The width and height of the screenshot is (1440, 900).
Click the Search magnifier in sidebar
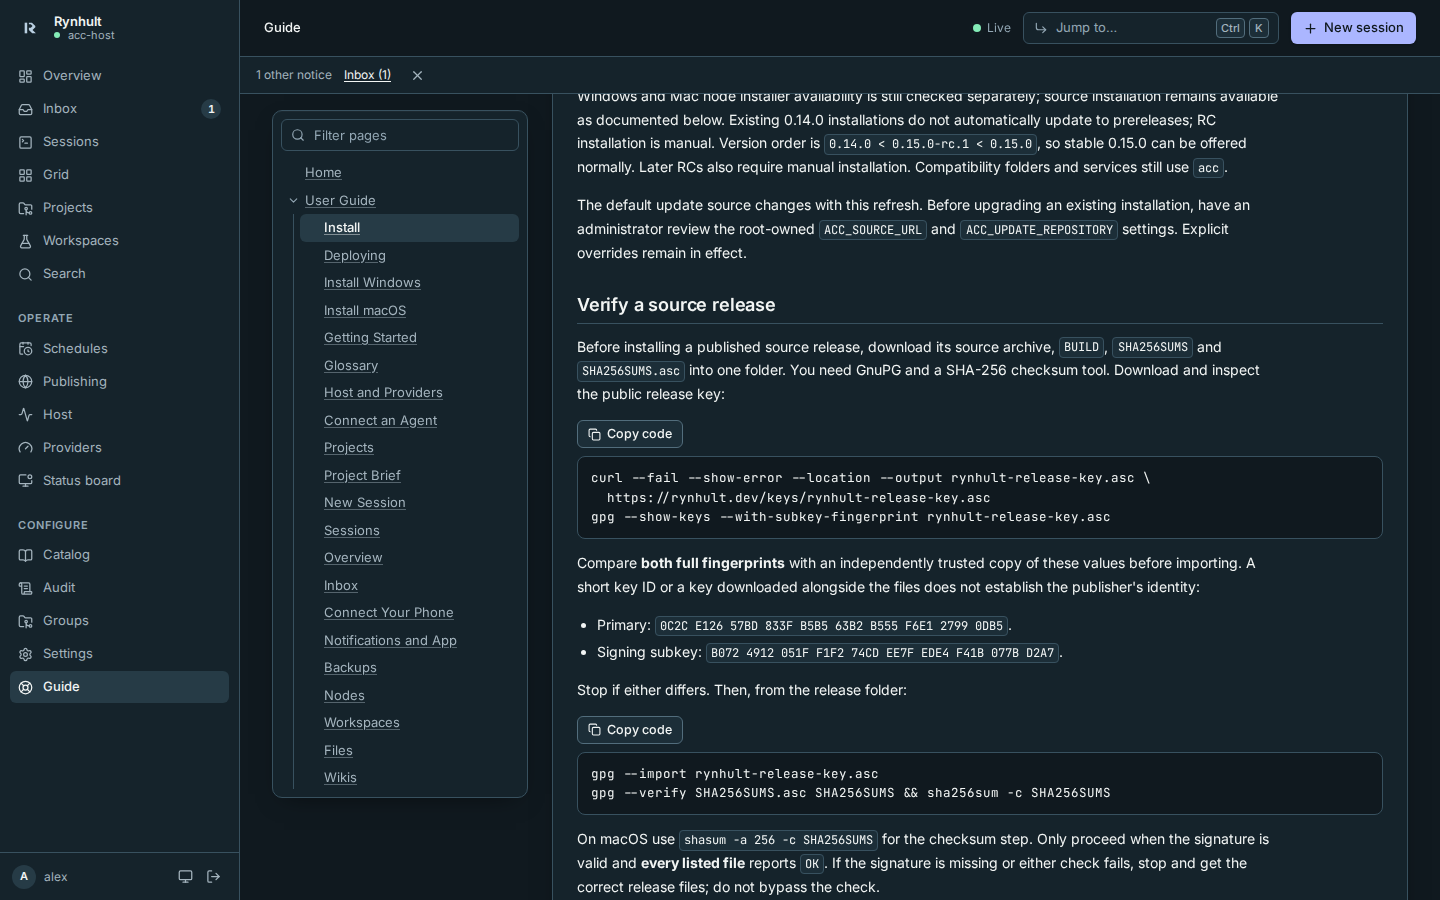26,274
